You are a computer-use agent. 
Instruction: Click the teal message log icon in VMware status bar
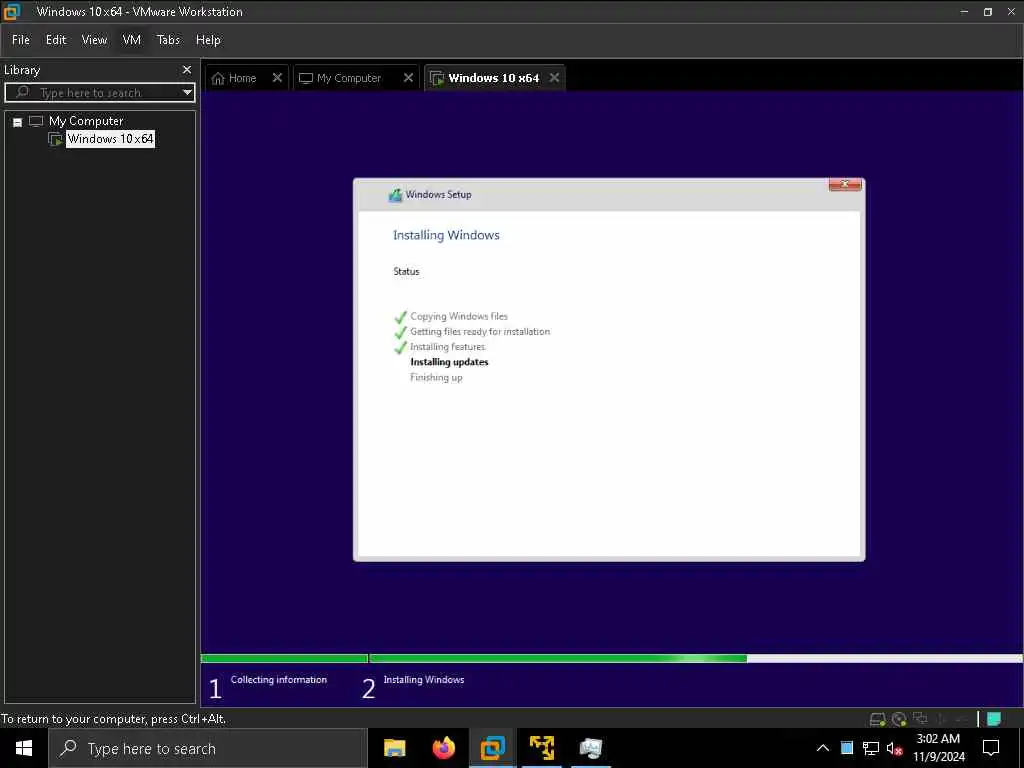(x=994, y=719)
